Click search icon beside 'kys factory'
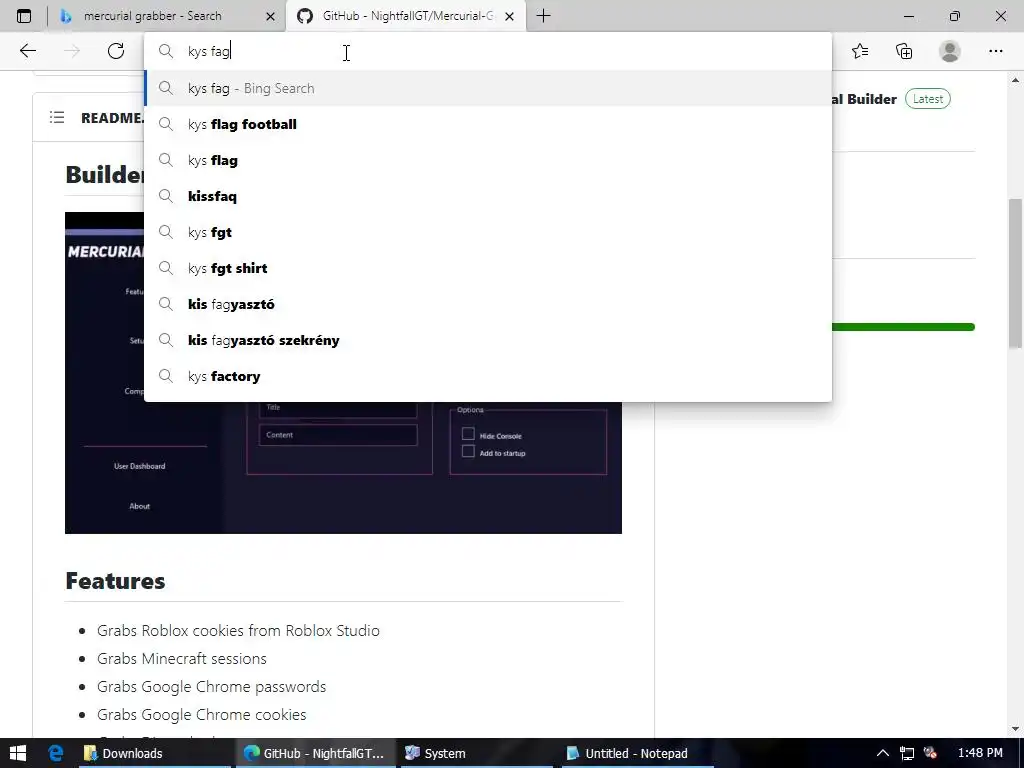 166,376
